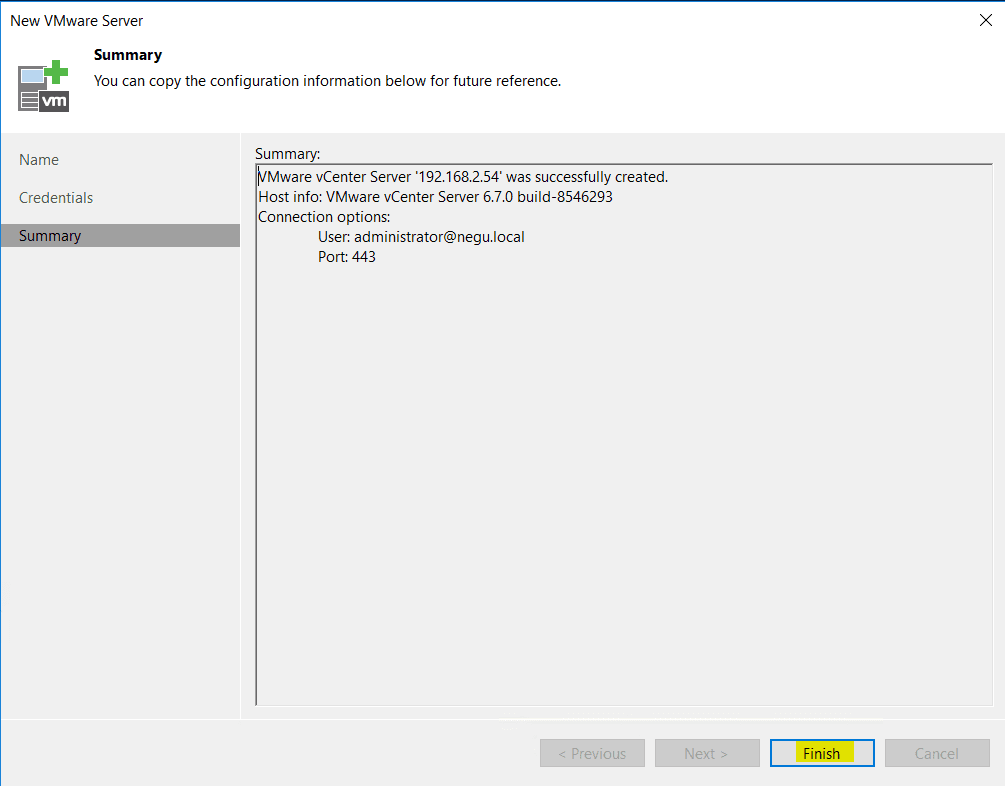This screenshot has height=786, width=1005.
Task: Click the Summary heading in the banner
Action: click(x=128, y=54)
